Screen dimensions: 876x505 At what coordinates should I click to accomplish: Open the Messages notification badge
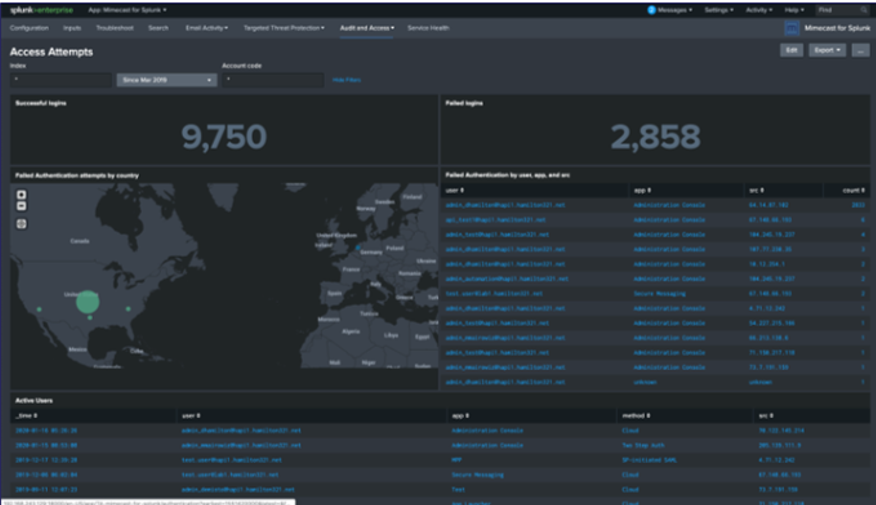click(x=652, y=9)
